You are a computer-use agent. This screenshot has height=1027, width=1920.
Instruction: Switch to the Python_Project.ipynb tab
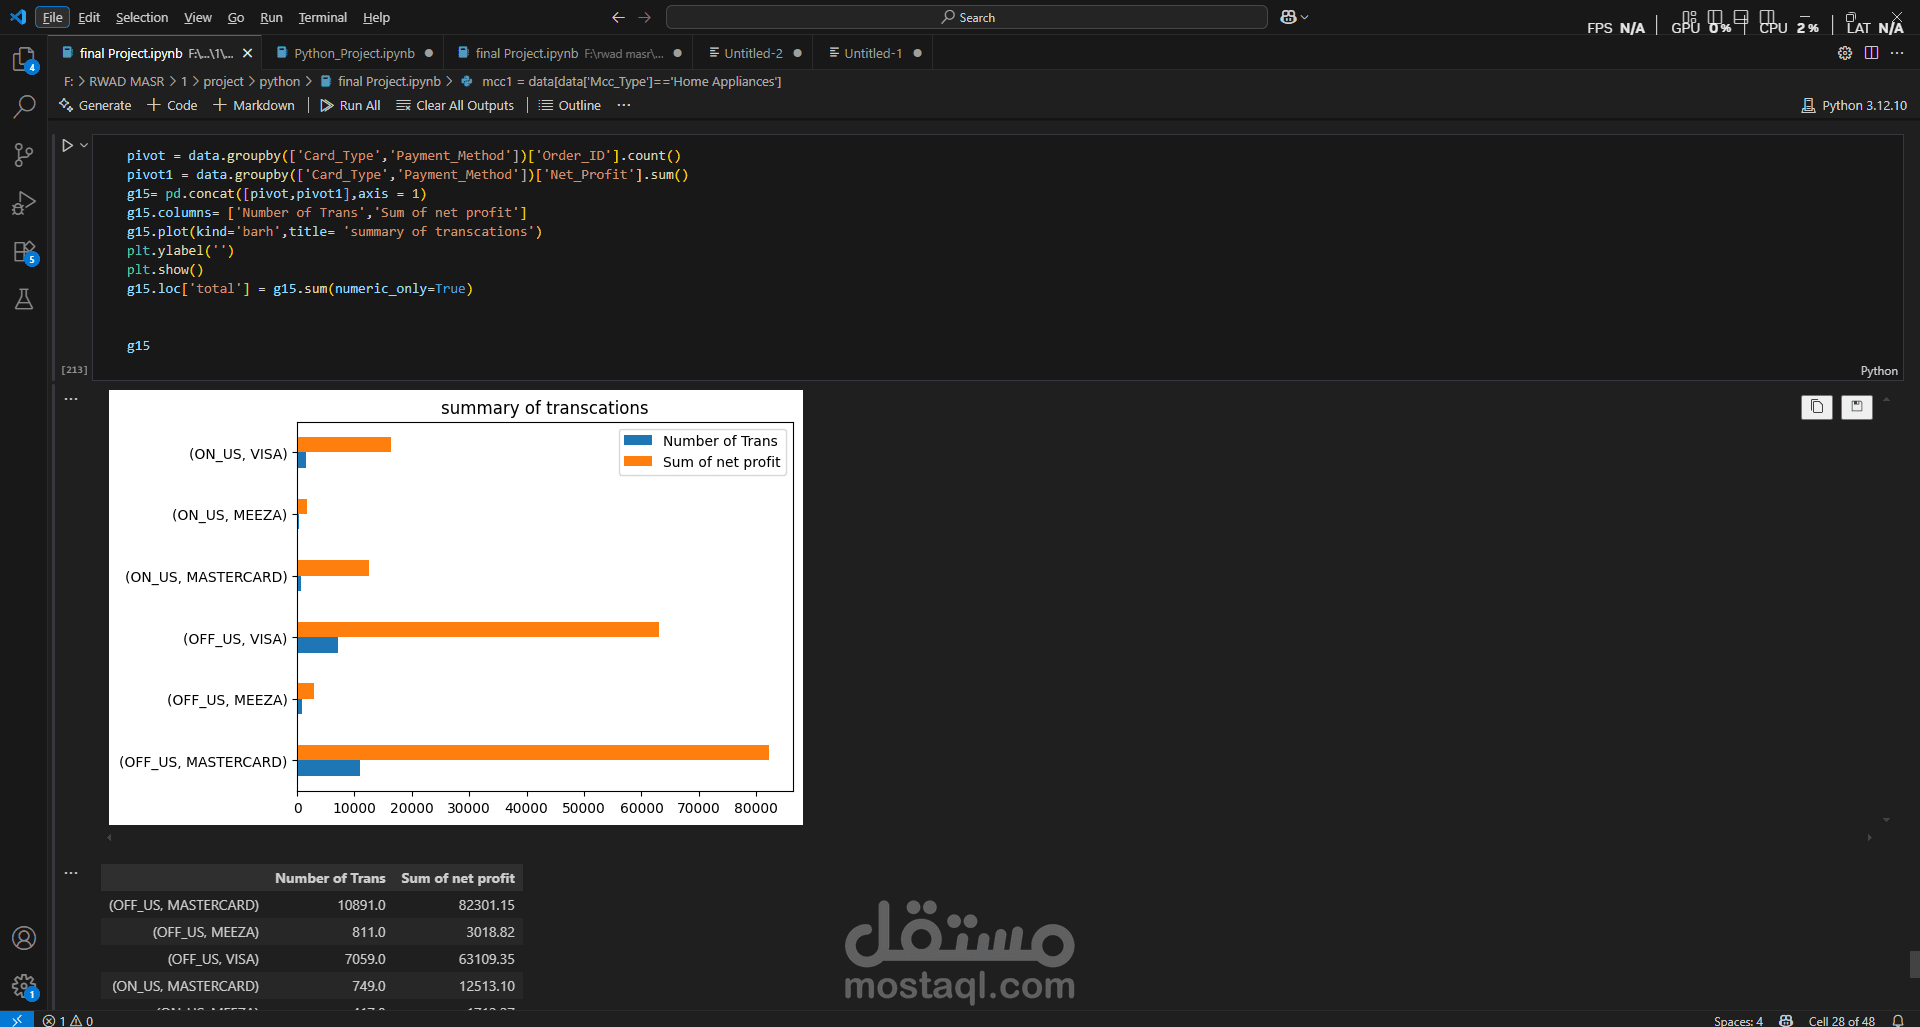click(354, 53)
